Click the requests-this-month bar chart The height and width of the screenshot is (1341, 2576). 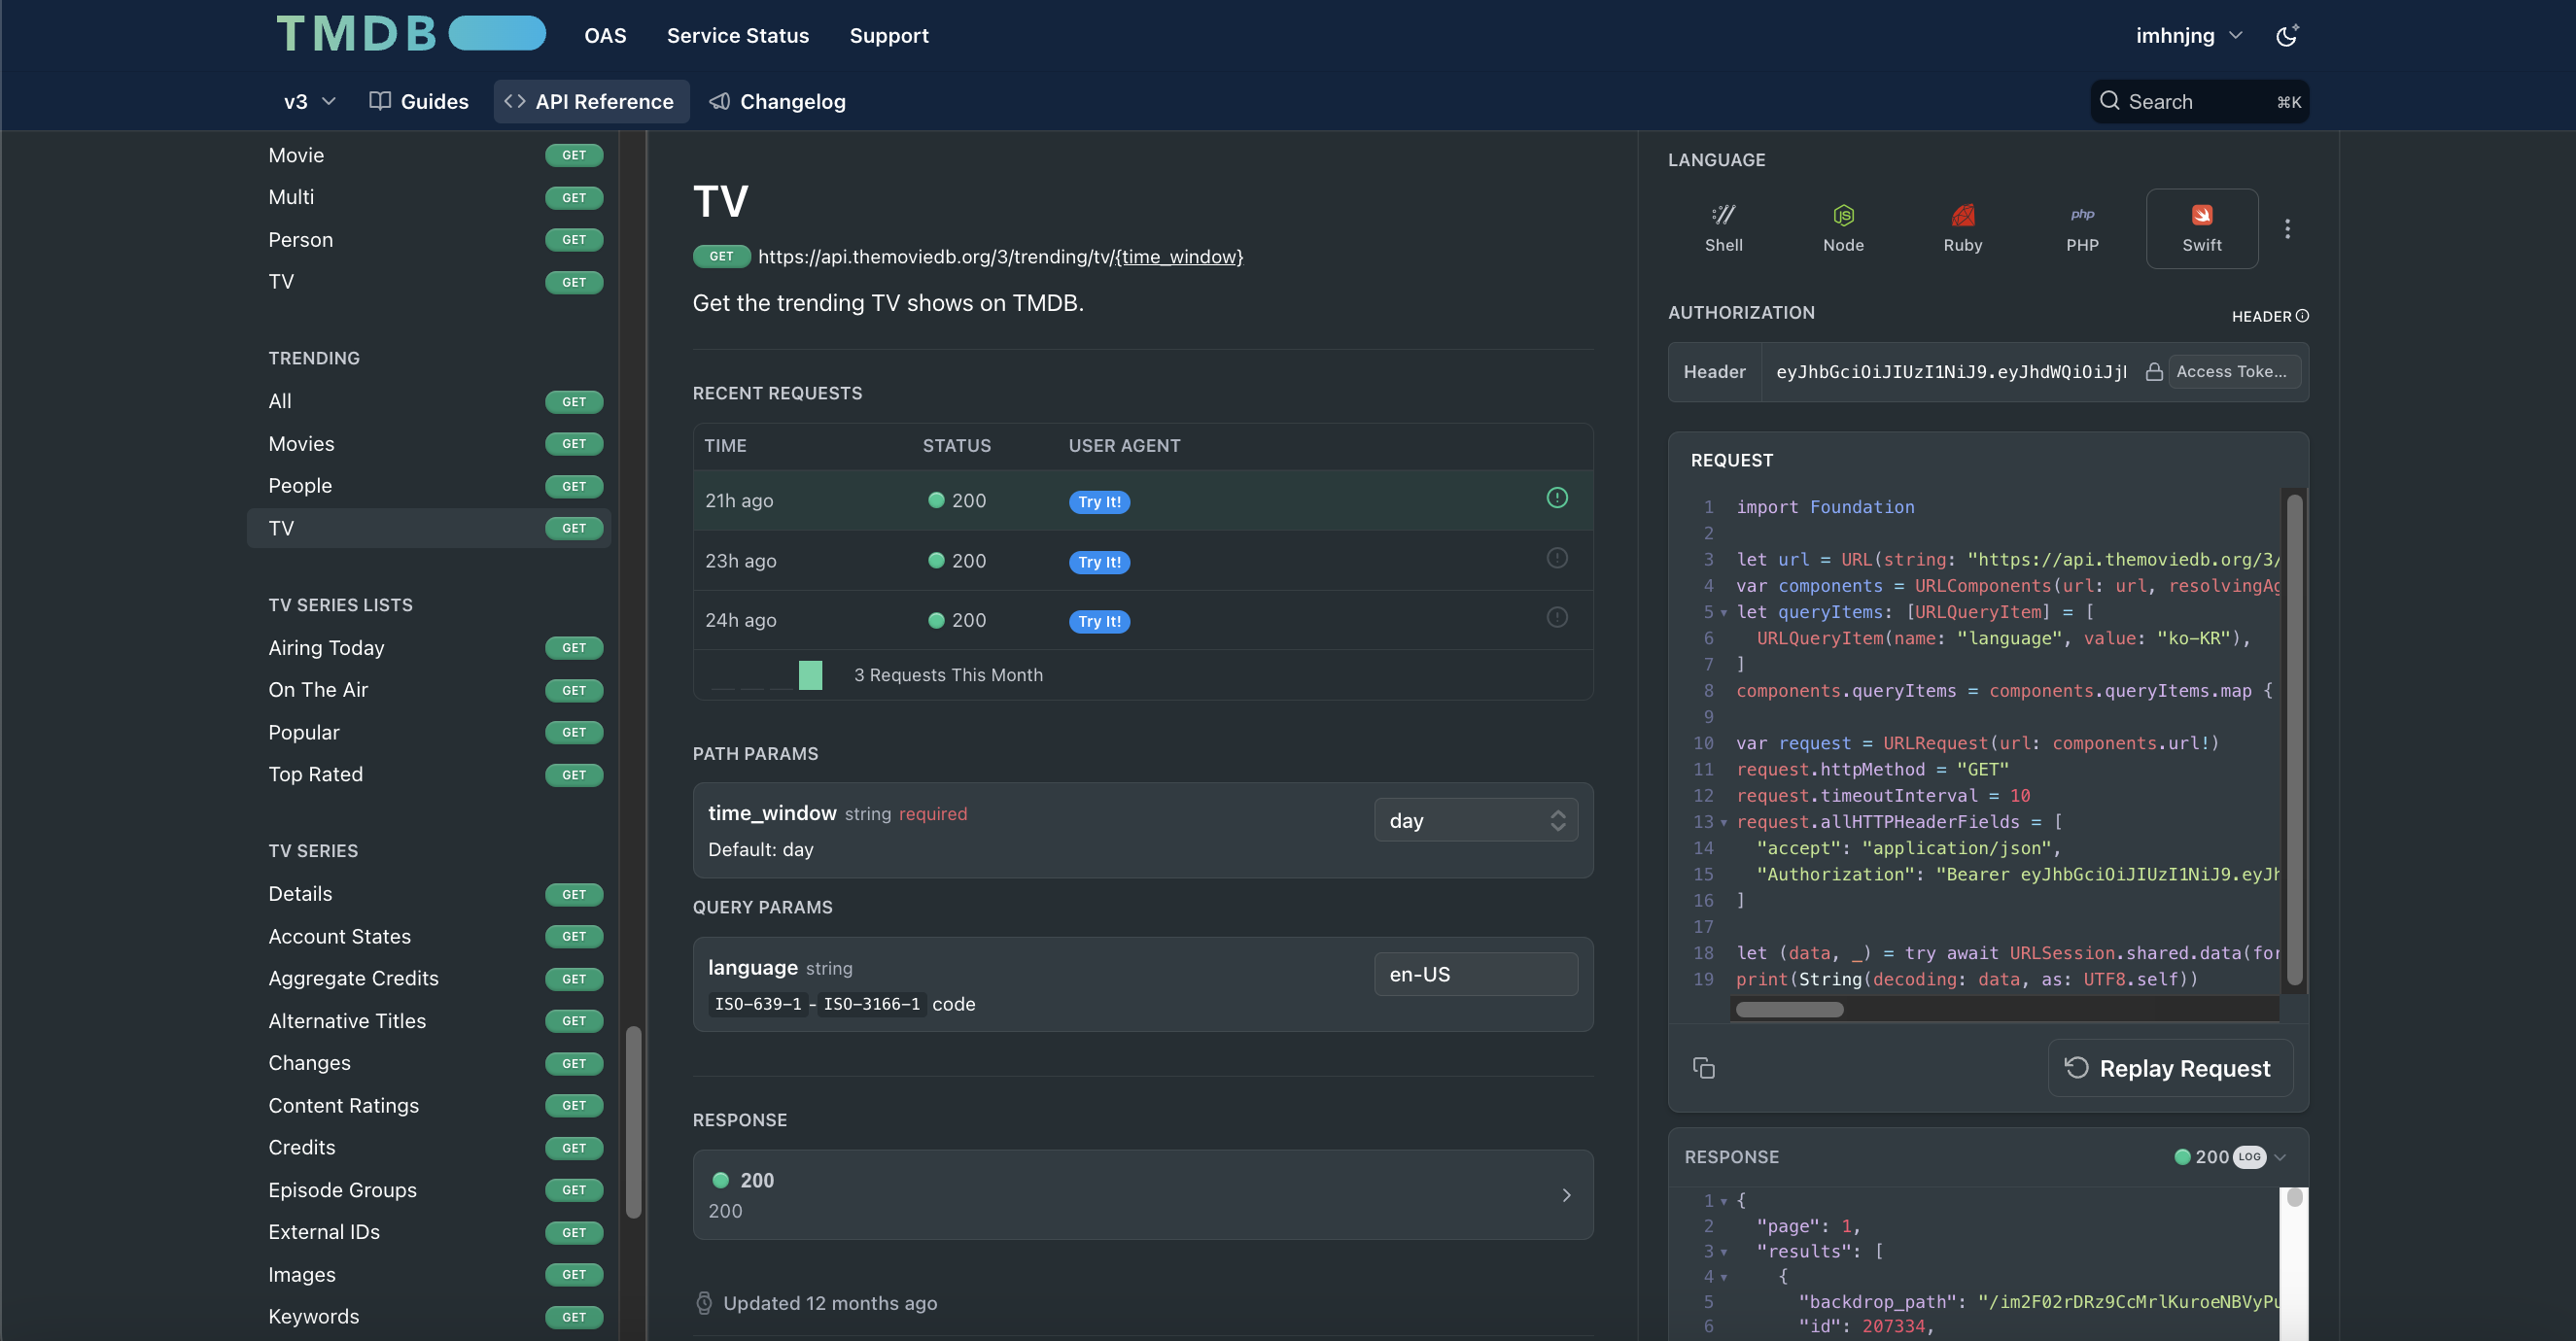(766, 675)
